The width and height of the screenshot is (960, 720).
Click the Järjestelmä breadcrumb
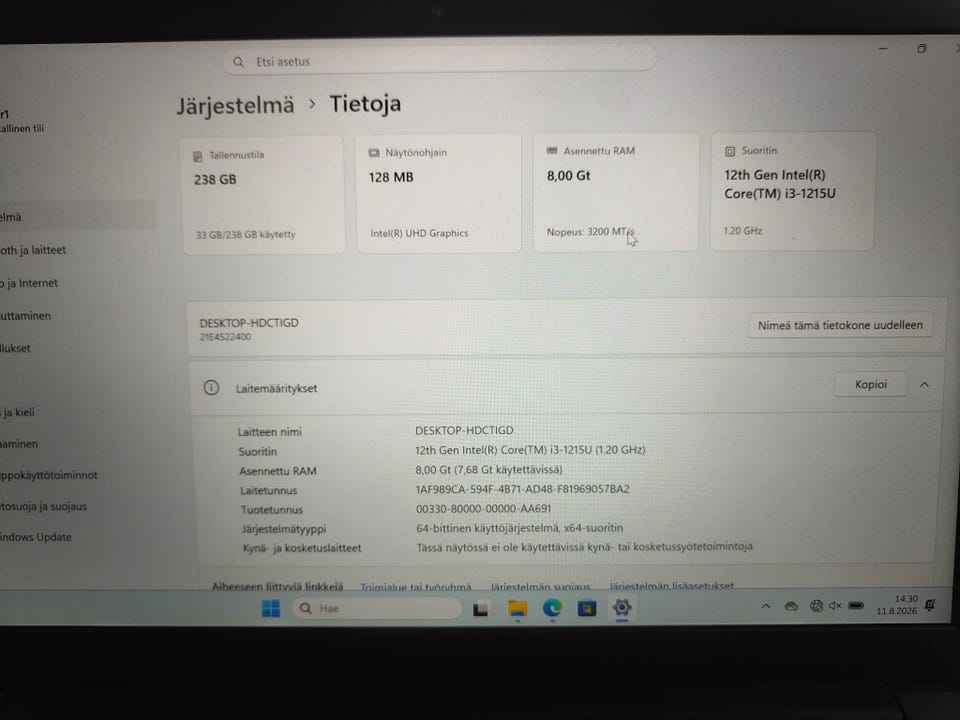click(x=236, y=105)
